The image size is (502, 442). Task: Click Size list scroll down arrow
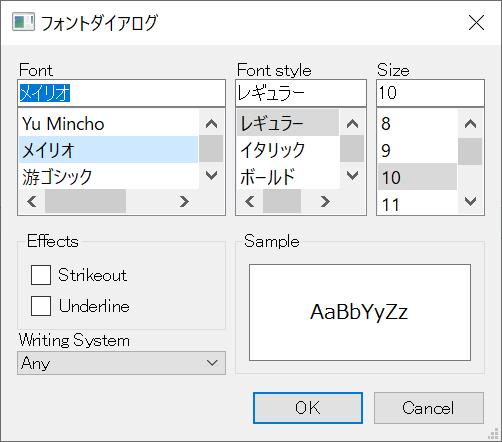(x=470, y=201)
